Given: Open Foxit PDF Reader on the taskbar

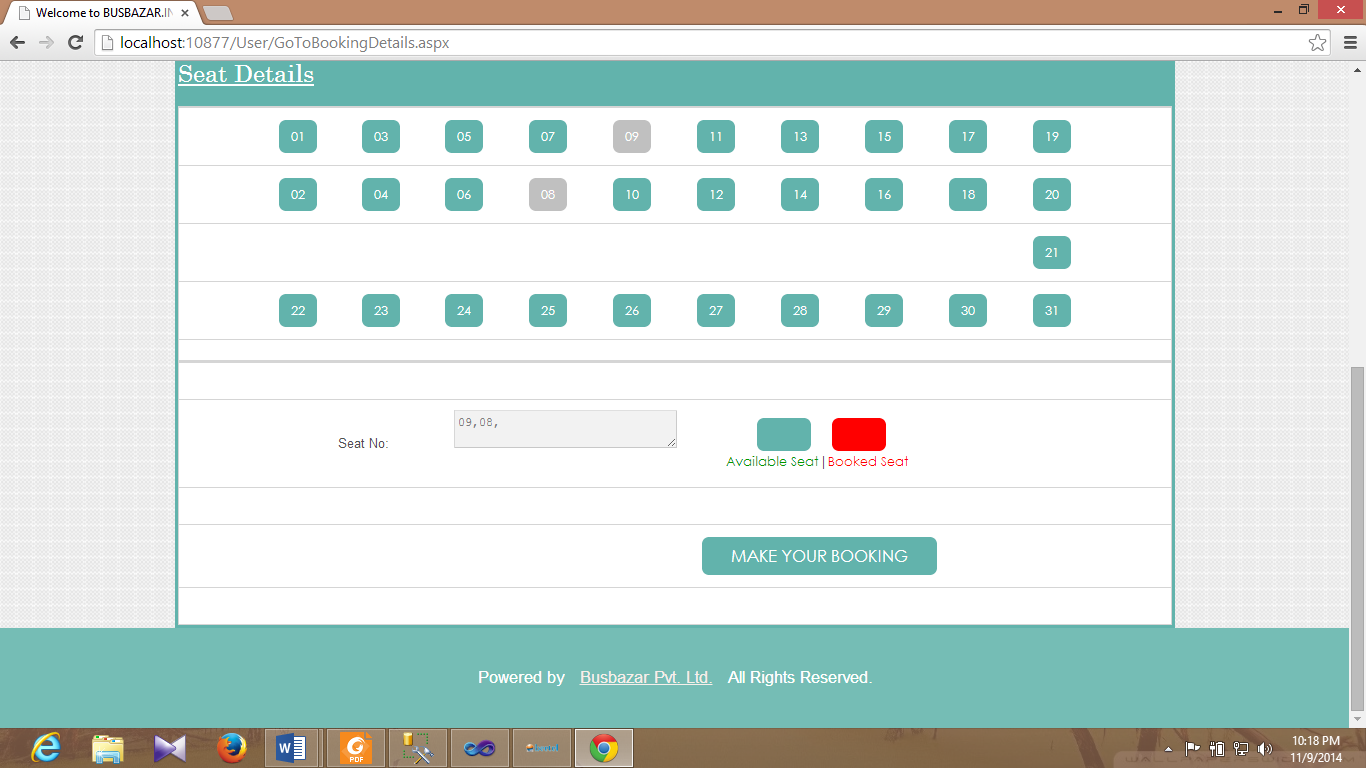Looking at the screenshot, I should click(x=355, y=747).
